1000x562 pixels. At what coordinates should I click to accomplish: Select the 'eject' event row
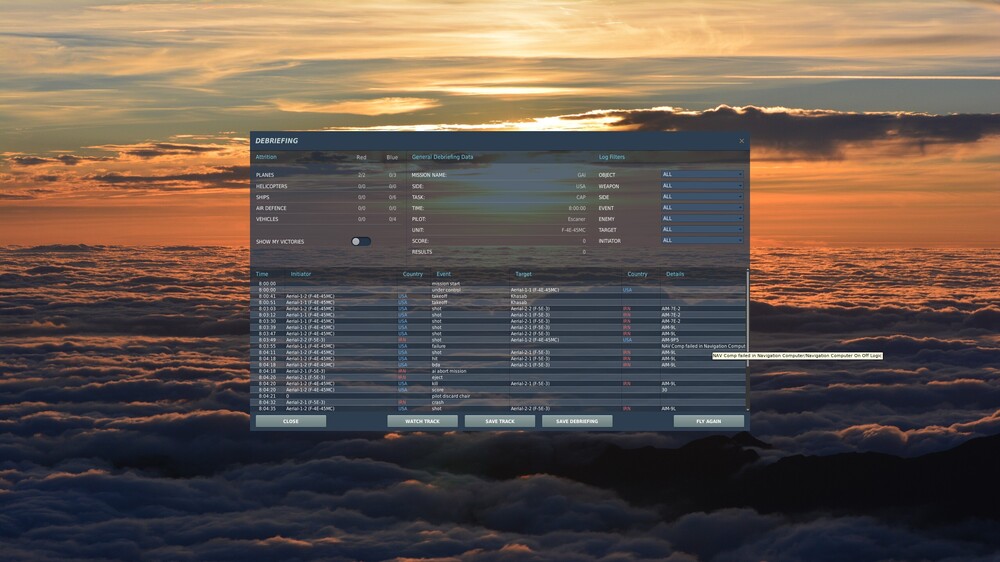[x=500, y=378]
